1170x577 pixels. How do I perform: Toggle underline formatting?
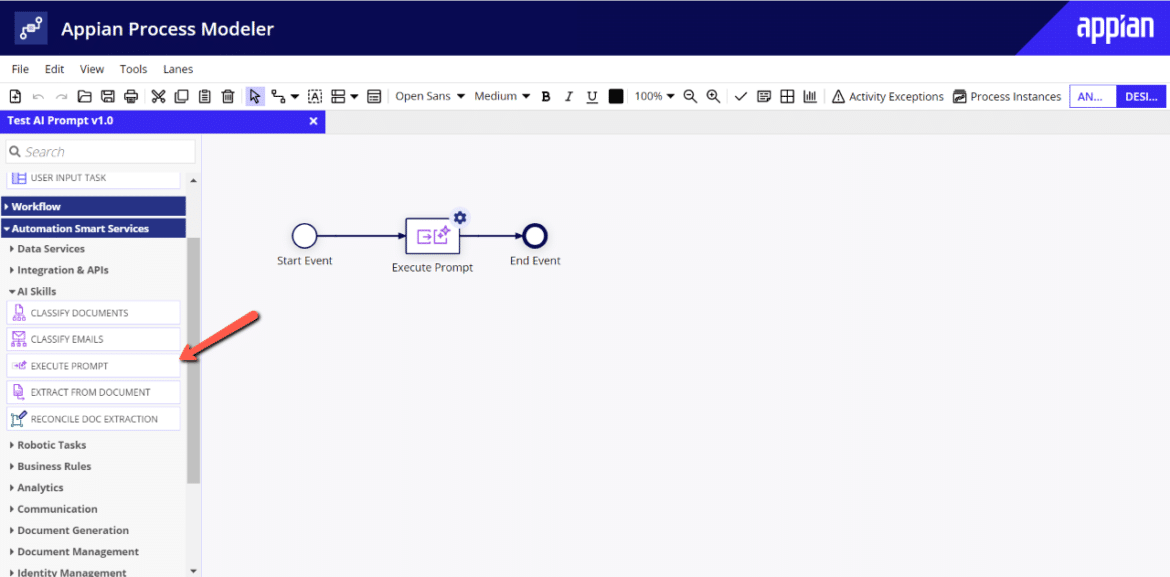point(591,95)
